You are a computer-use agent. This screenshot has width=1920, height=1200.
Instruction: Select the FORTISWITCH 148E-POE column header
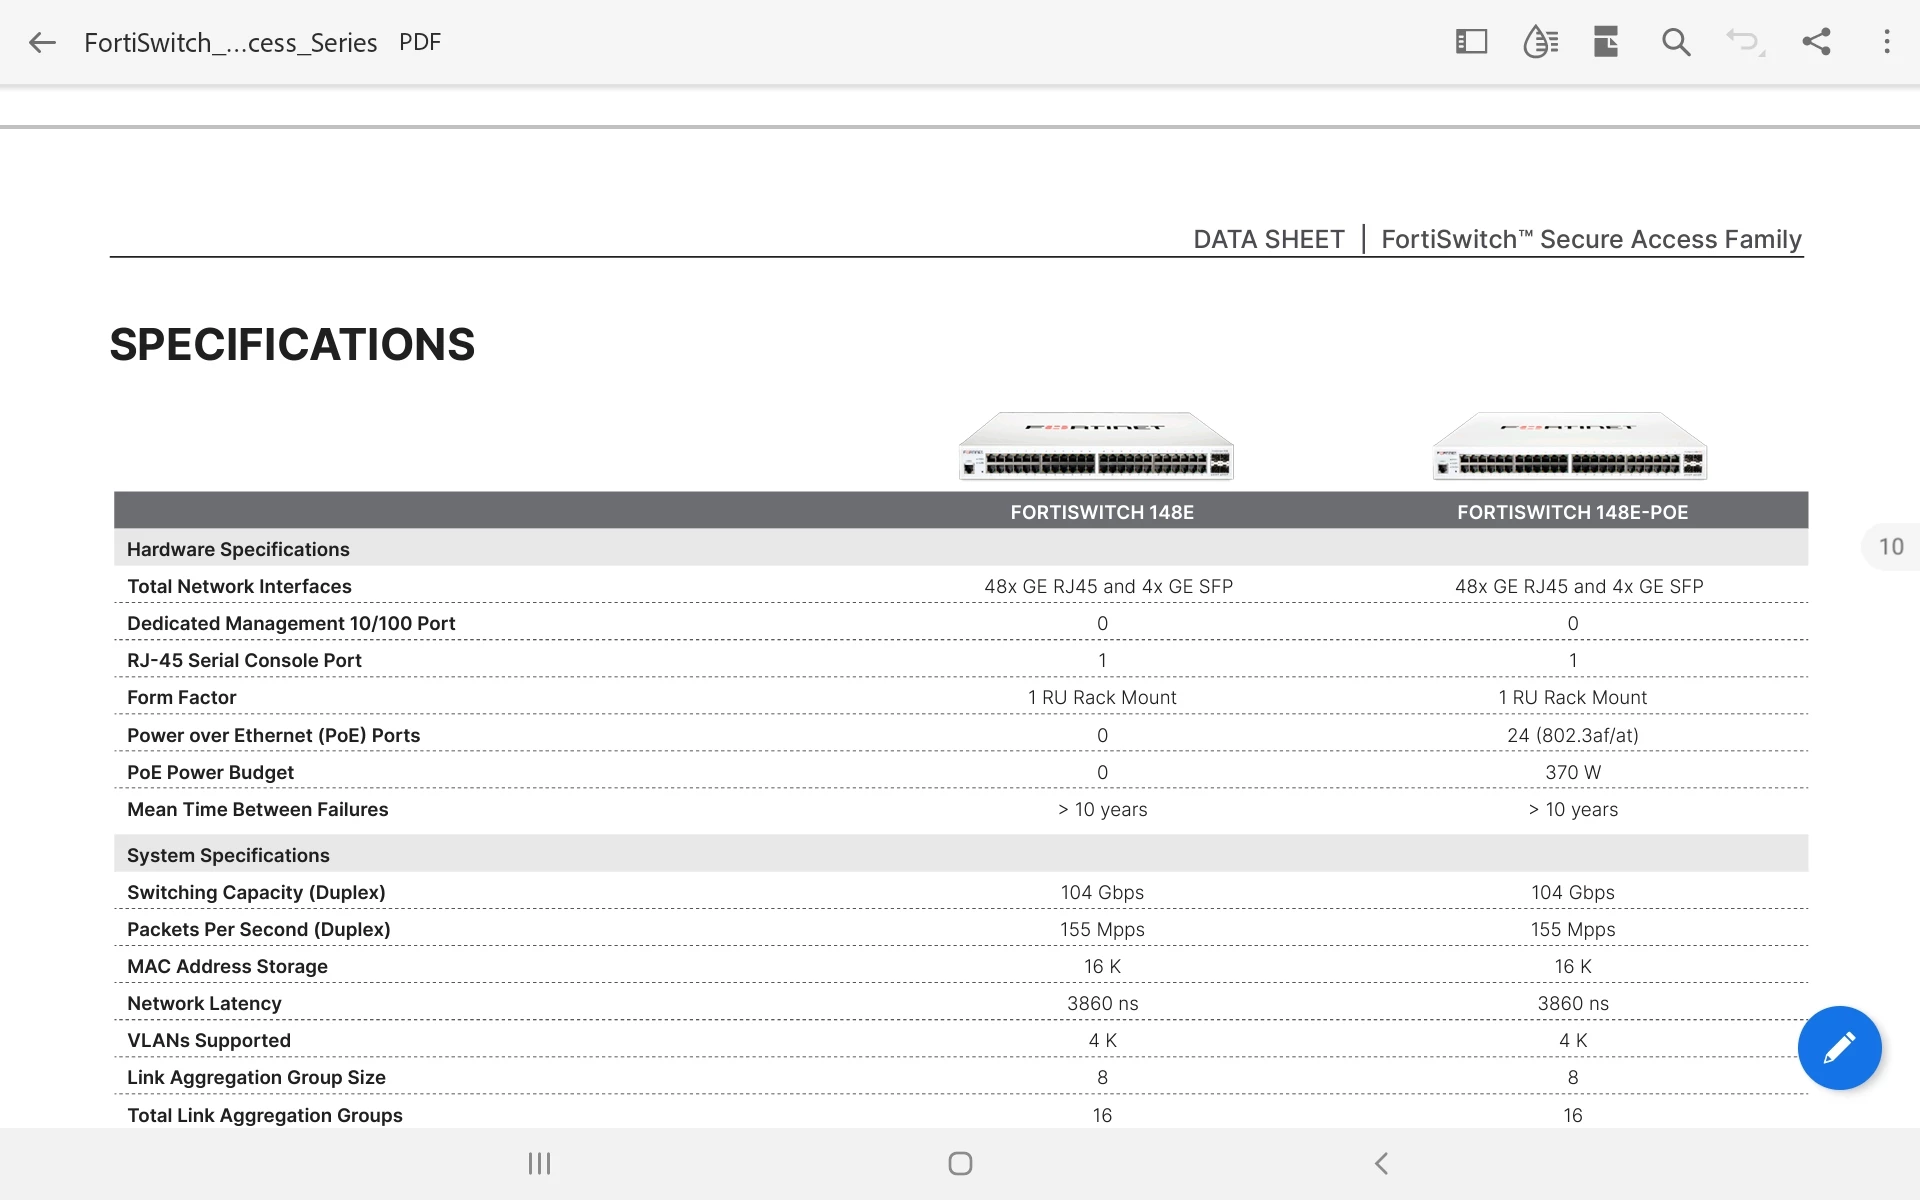(x=1572, y=512)
